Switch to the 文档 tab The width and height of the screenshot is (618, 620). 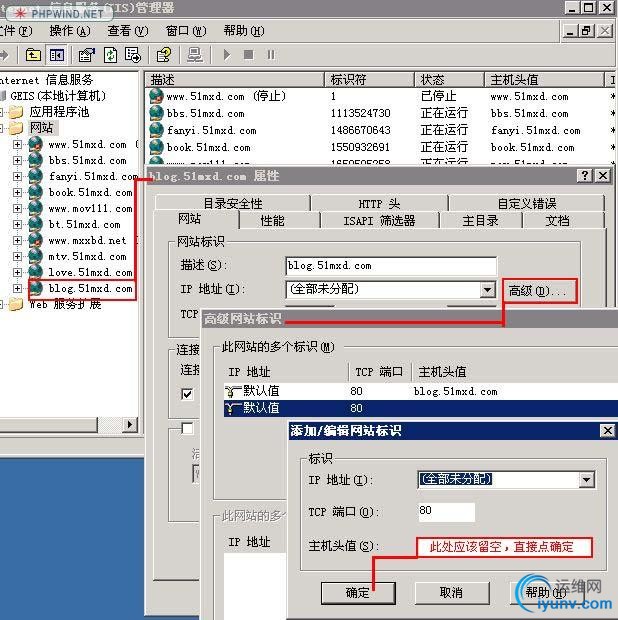557,221
